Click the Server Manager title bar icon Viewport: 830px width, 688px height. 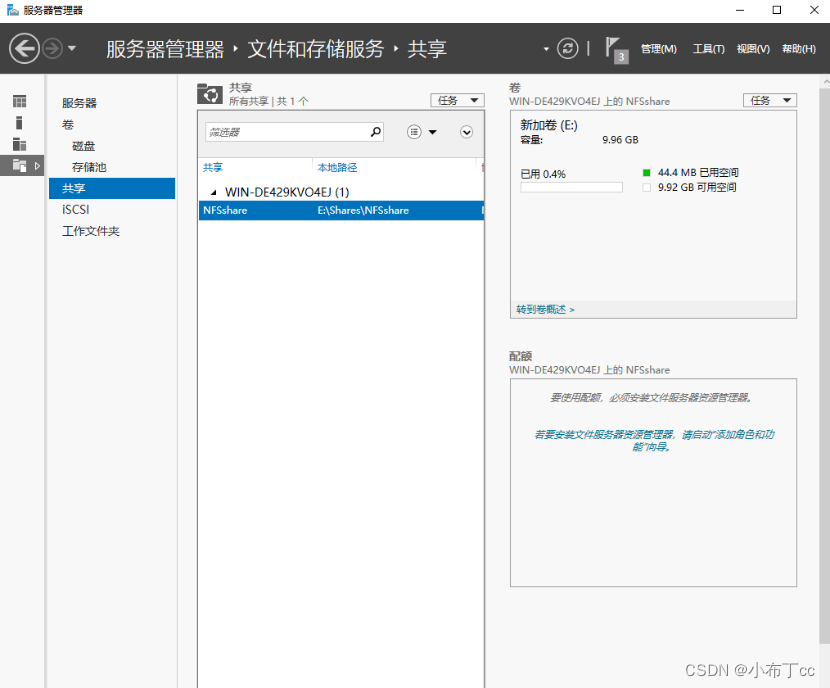tap(13, 10)
